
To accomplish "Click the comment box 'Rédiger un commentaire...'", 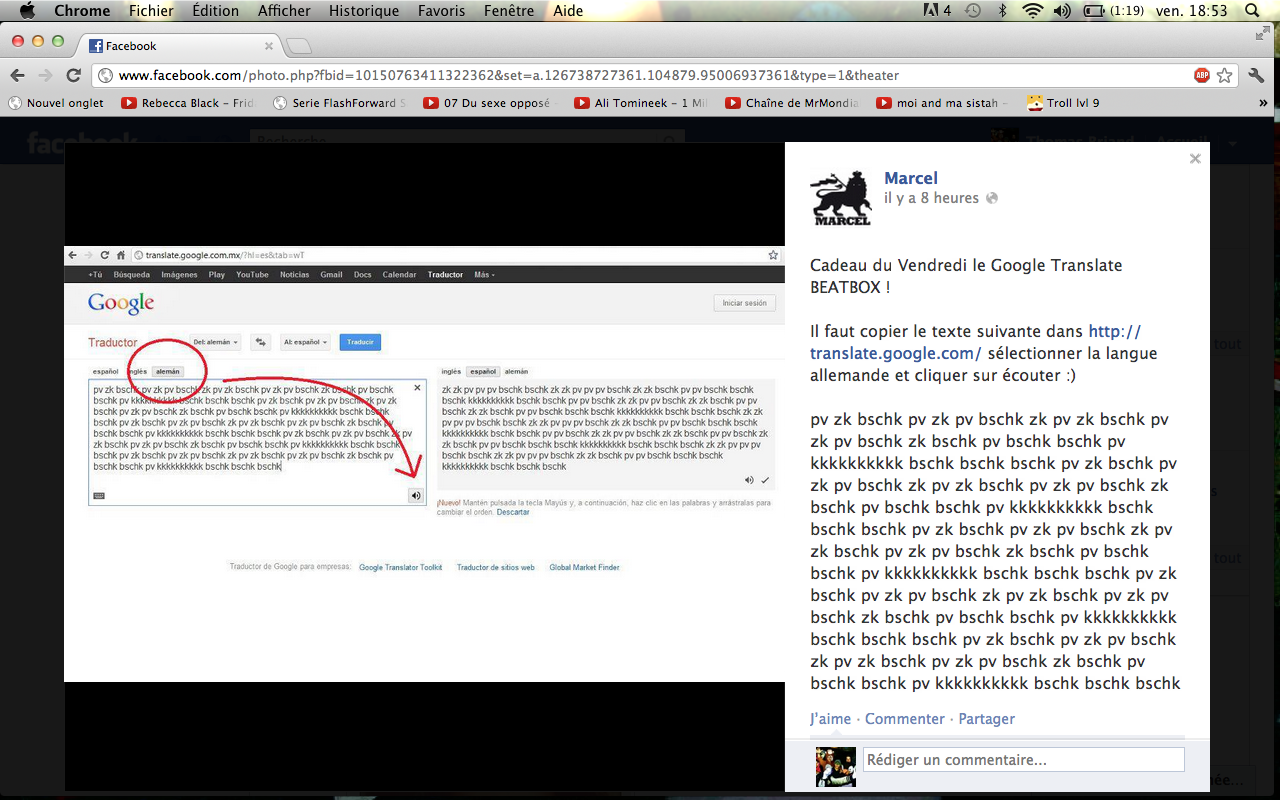I will 1023,760.
